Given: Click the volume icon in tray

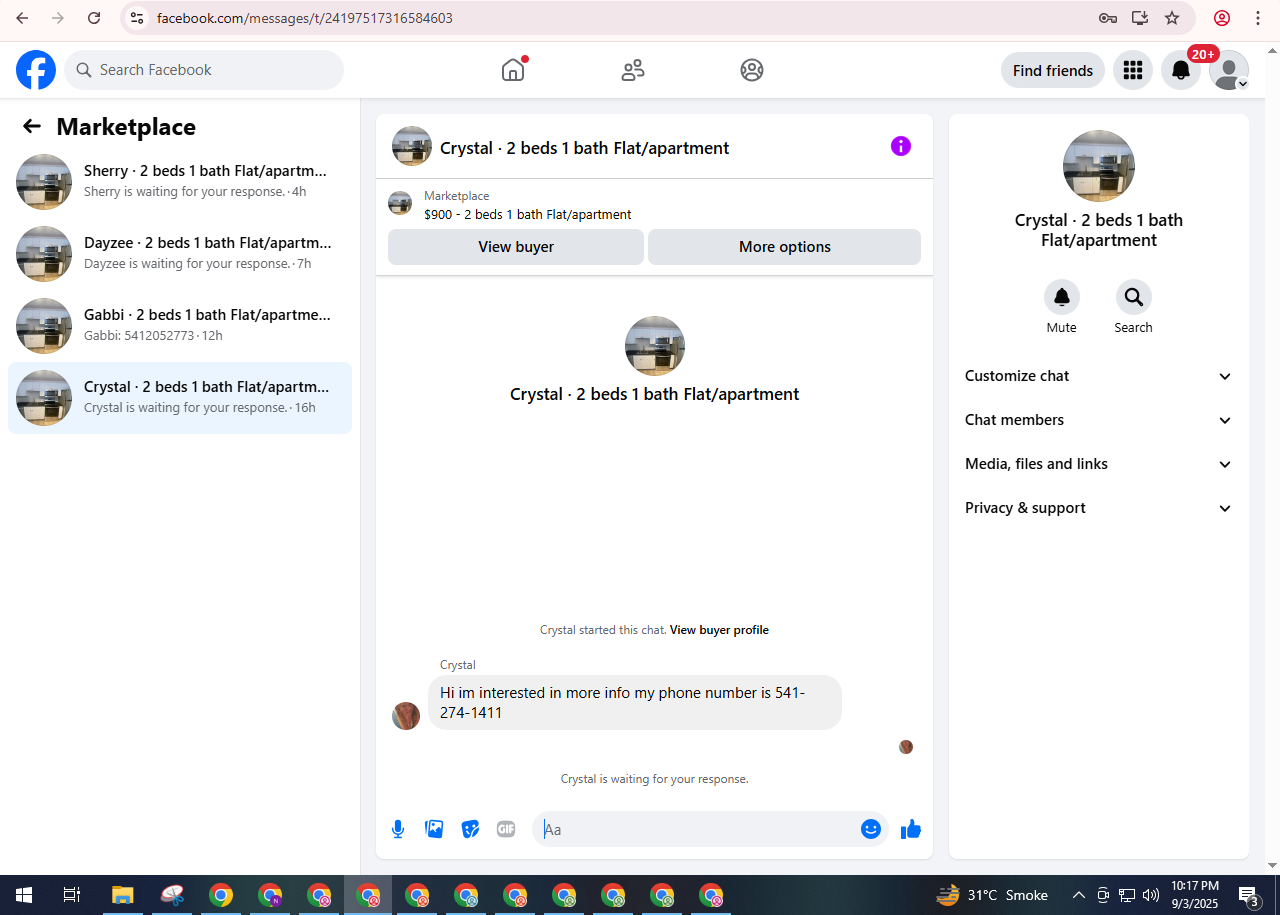Looking at the screenshot, I should click(1151, 895).
